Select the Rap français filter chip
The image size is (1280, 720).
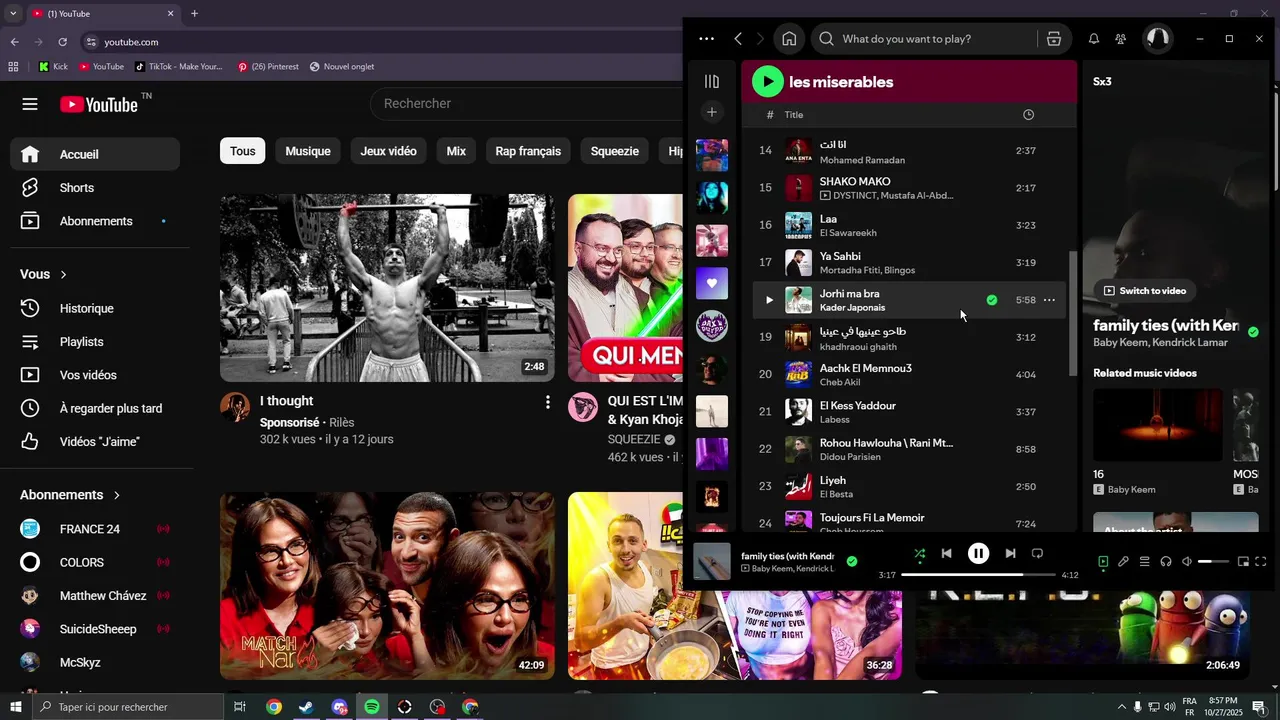(x=528, y=151)
